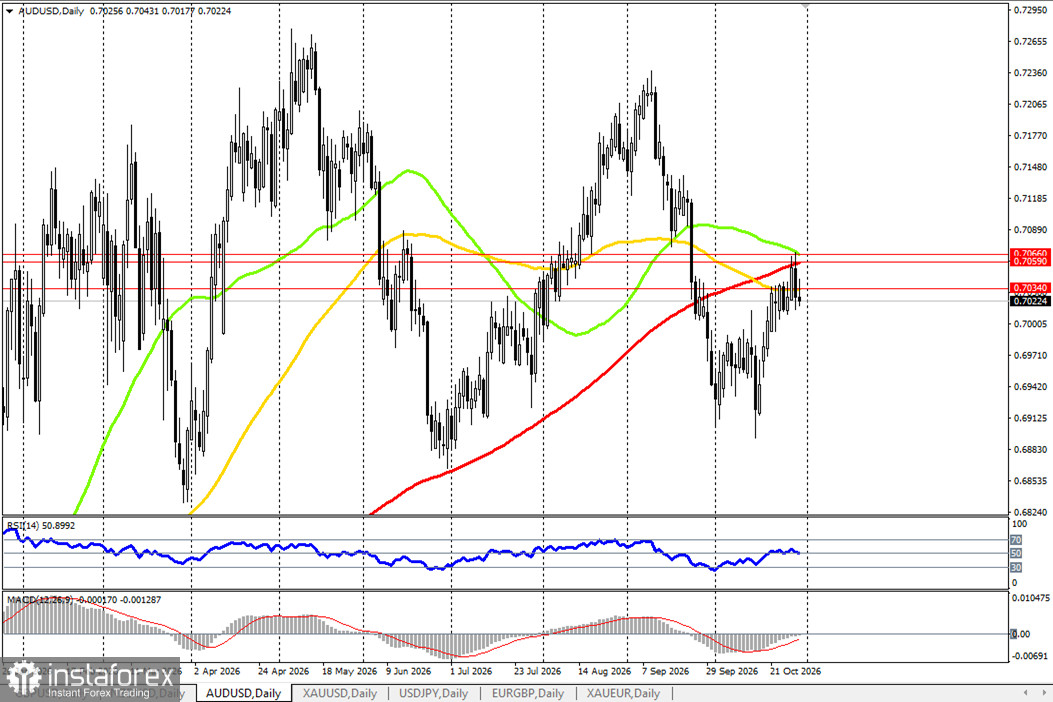Select the USDJPY,Daily chart tab

coord(433,693)
